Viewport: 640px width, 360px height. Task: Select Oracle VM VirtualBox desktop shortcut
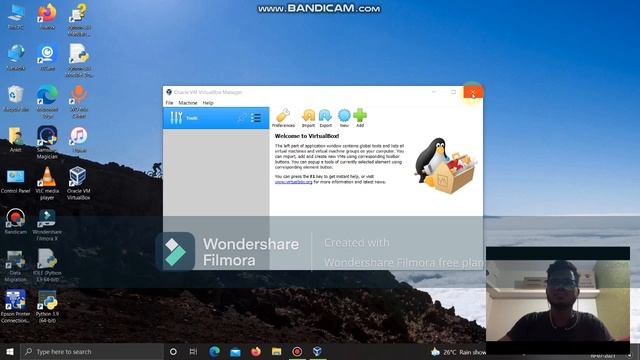click(x=78, y=183)
